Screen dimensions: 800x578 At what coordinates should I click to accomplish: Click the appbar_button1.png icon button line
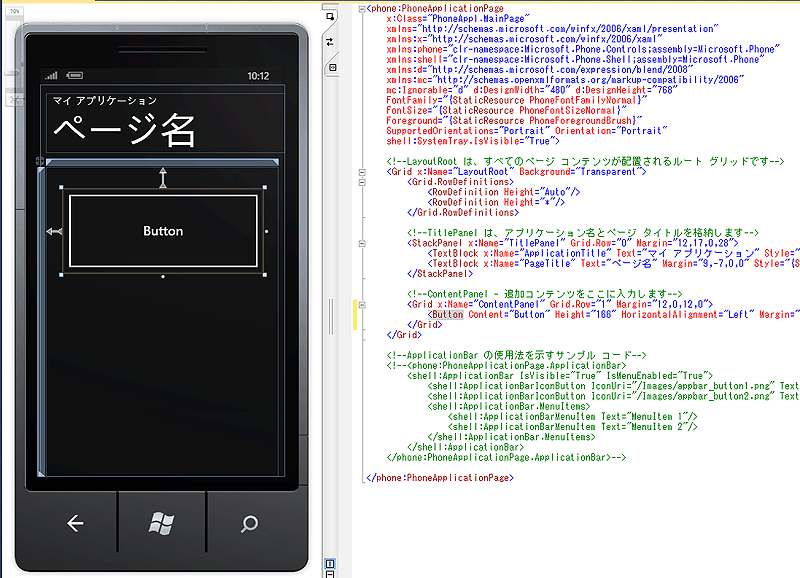click(x=613, y=386)
